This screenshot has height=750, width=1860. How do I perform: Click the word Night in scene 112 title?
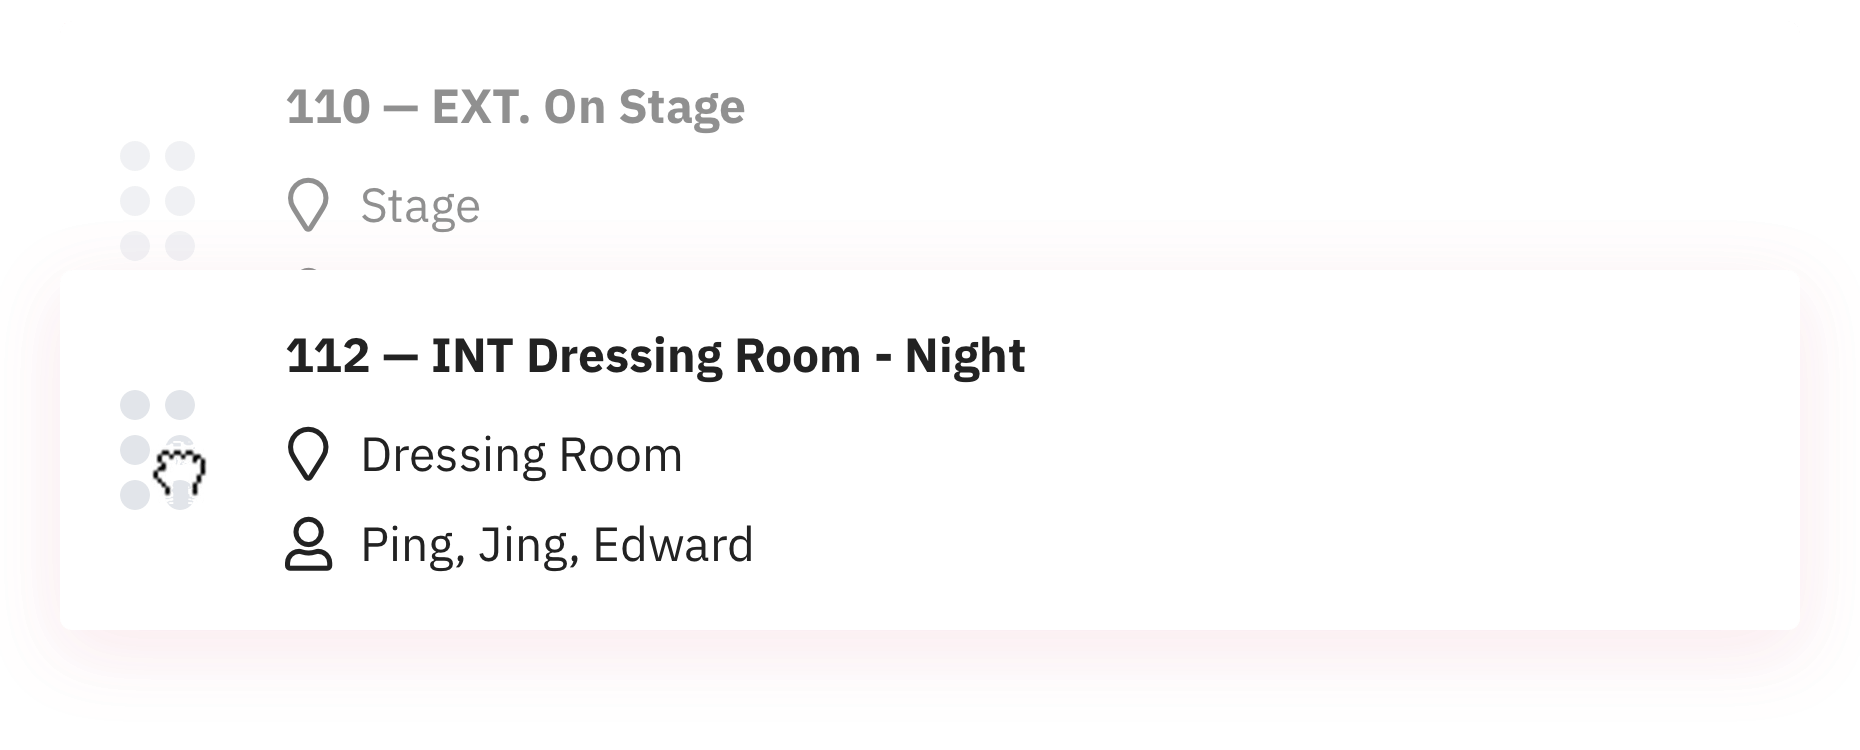point(965,357)
